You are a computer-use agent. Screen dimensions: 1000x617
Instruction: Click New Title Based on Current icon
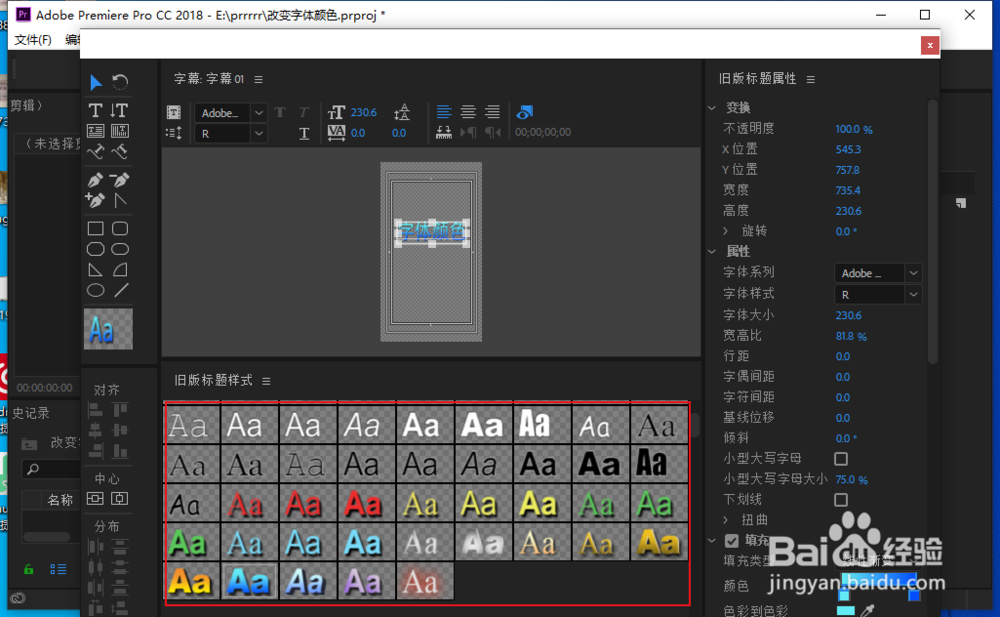click(173, 112)
